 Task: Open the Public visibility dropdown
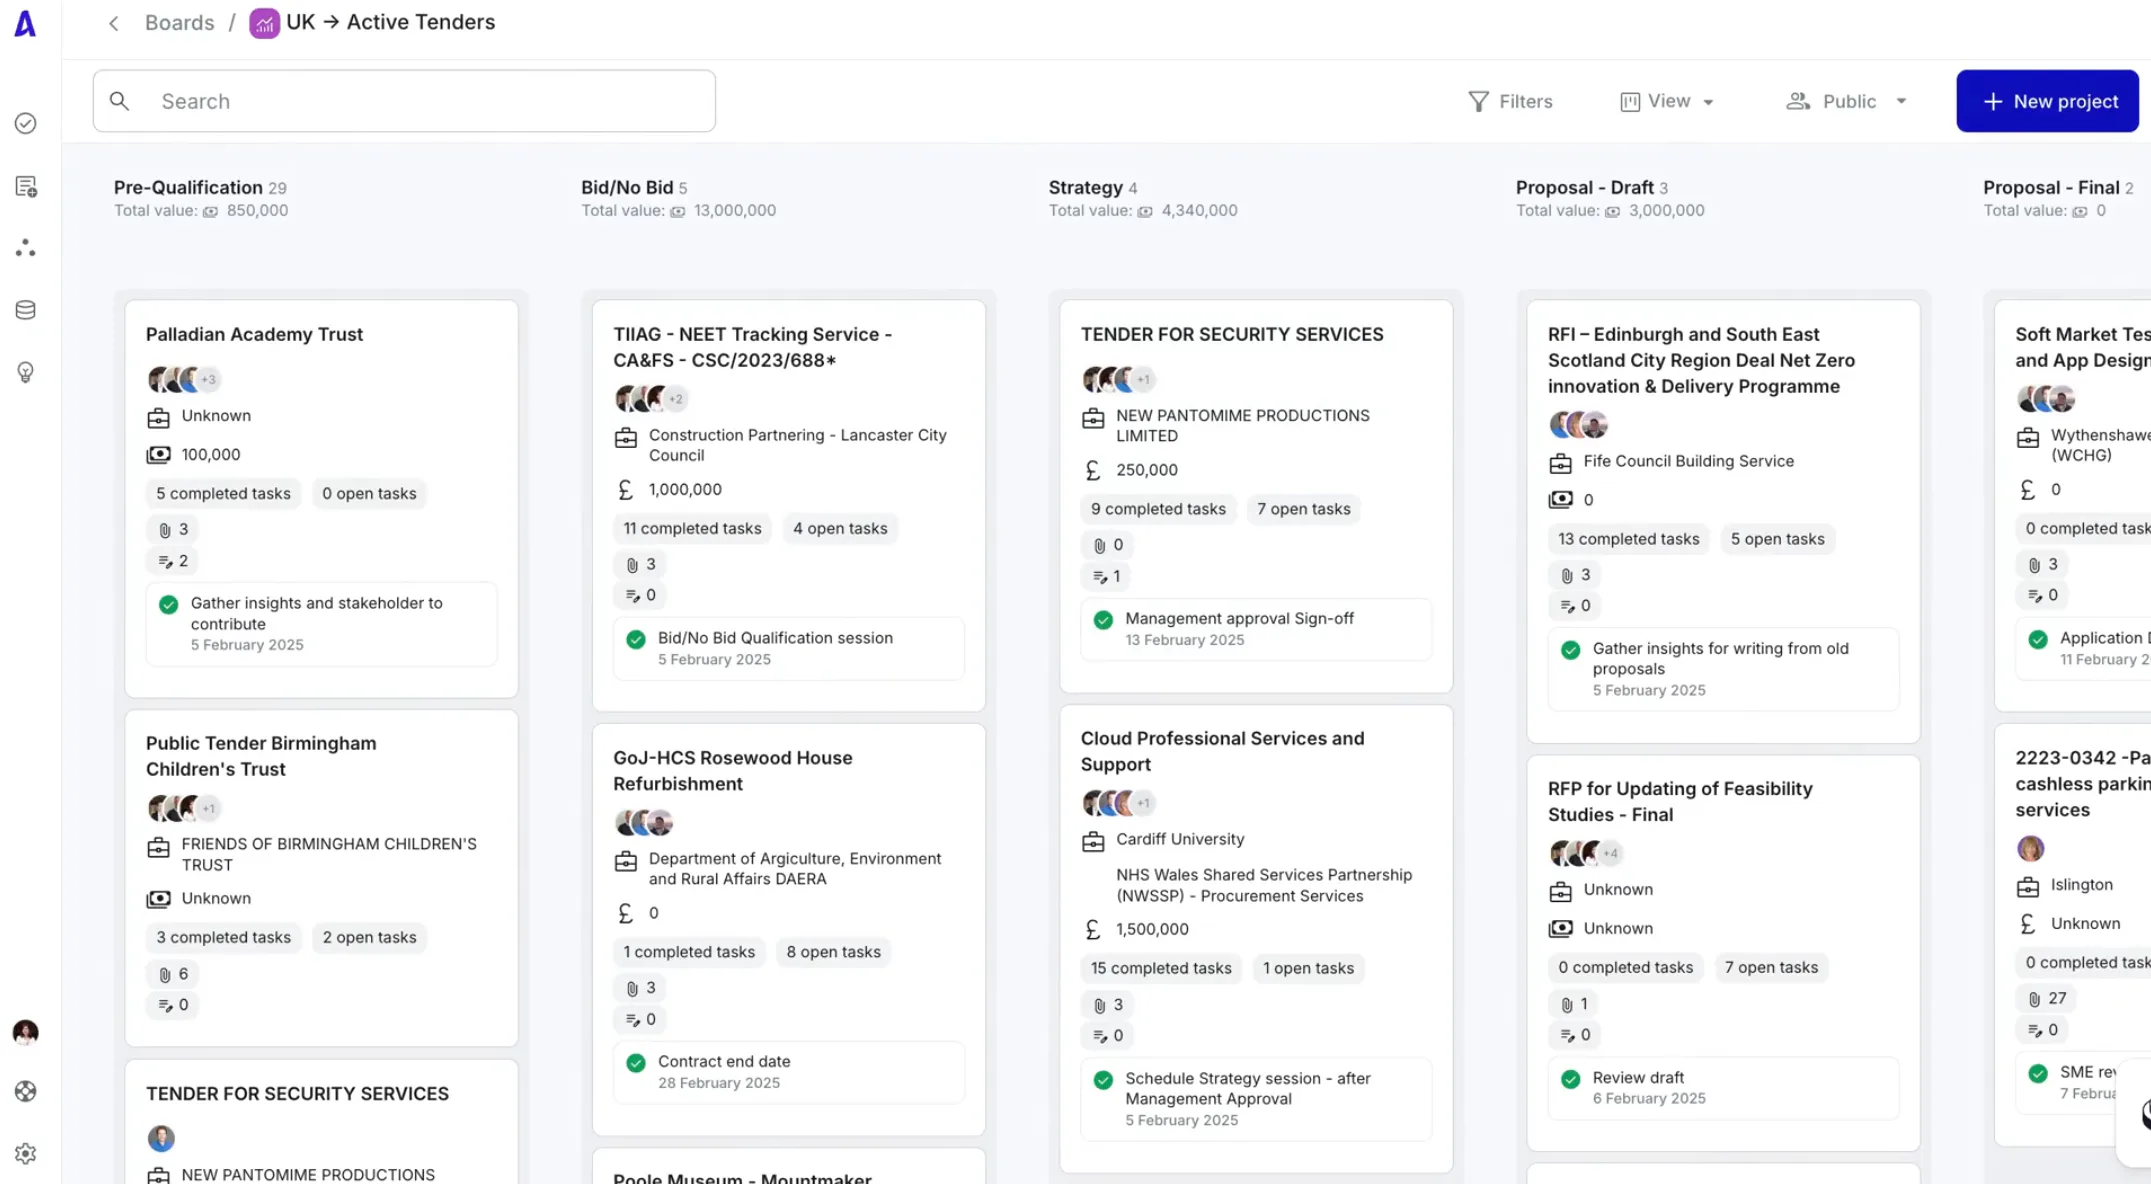[x=1847, y=101]
